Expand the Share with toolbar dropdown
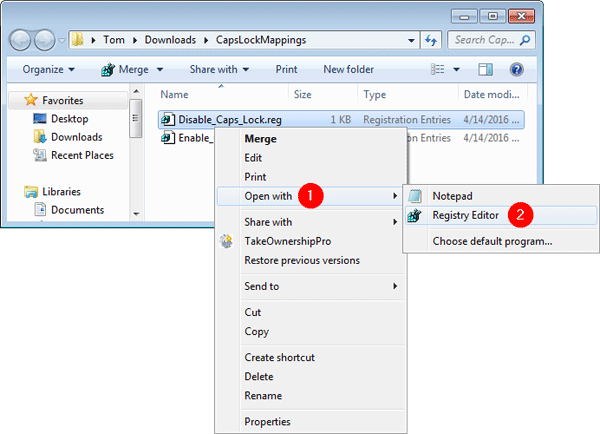Screen dimensions: 600x434 click(219, 70)
